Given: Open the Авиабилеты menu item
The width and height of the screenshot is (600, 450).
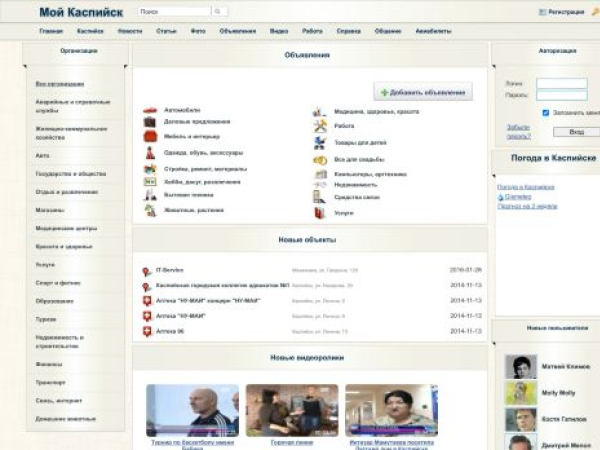Looking at the screenshot, I should click(x=434, y=31).
